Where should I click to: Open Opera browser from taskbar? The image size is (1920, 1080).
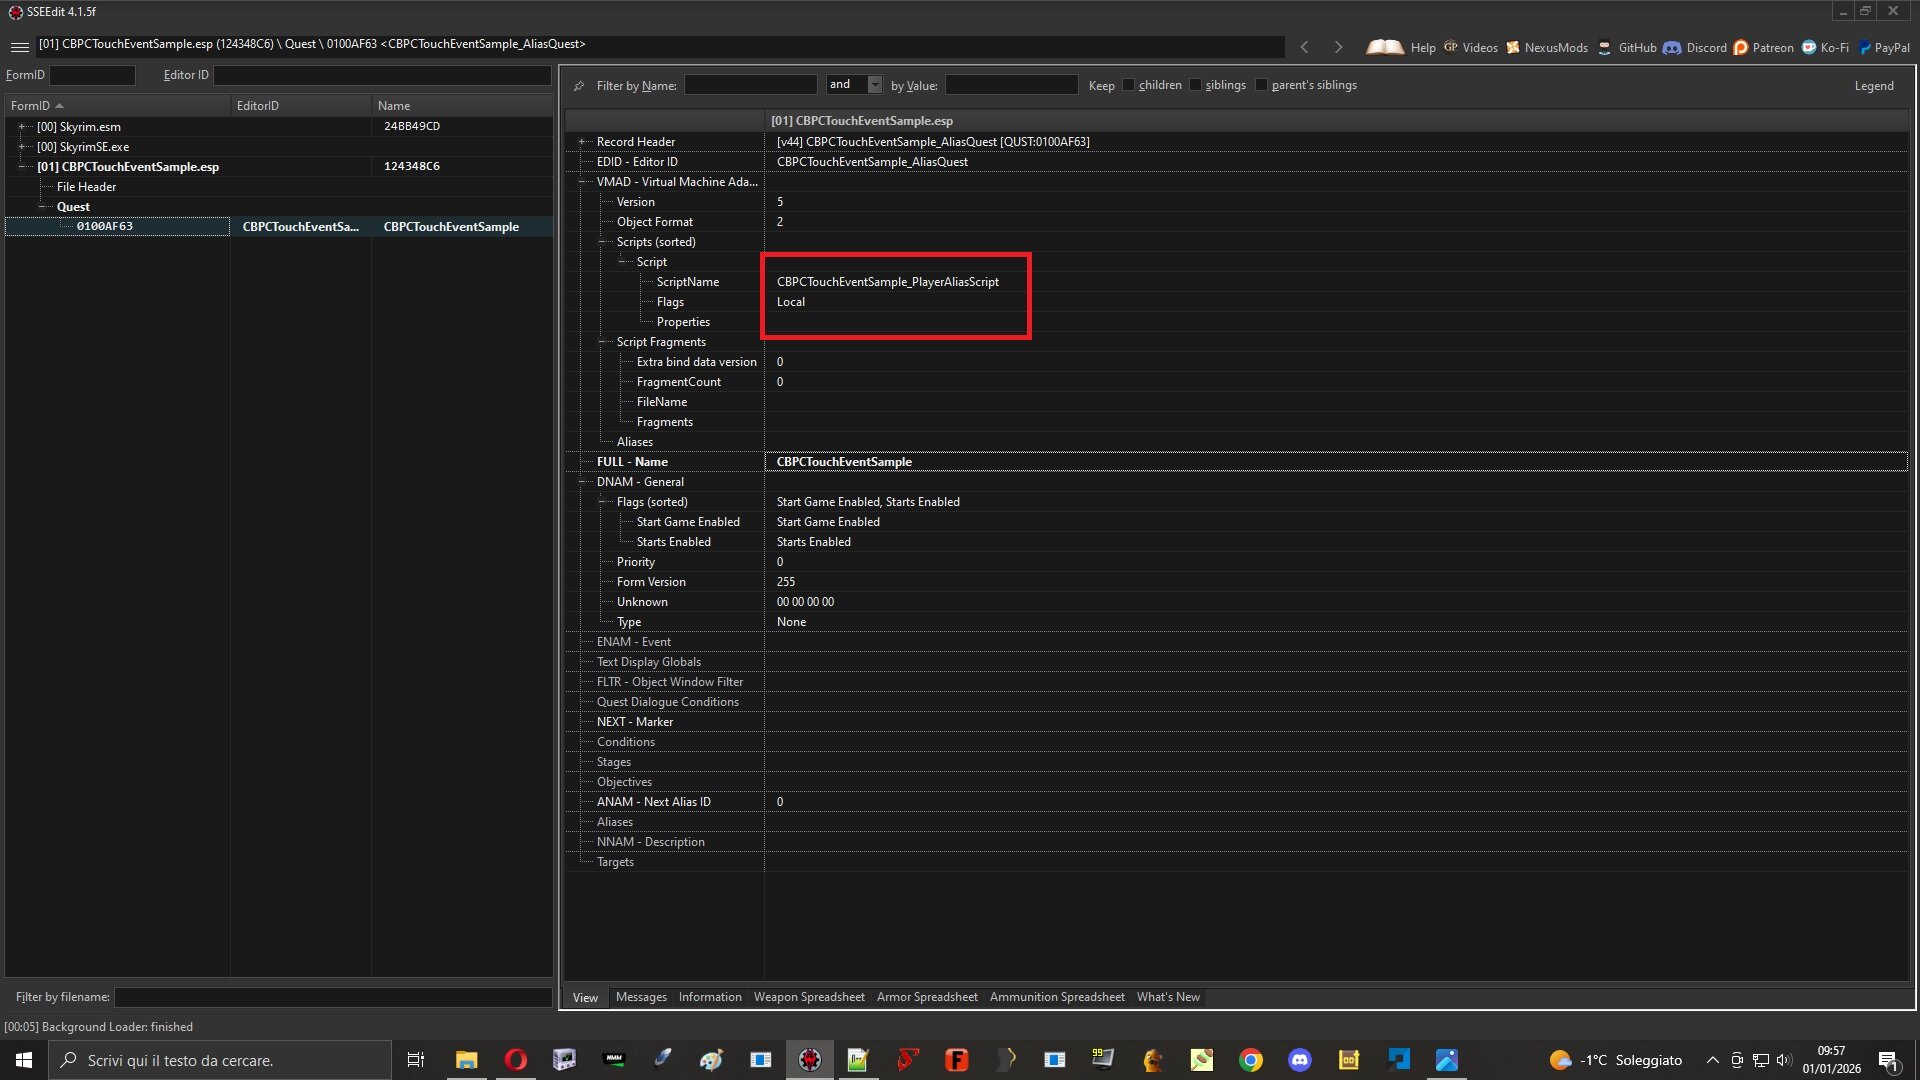tap(515, 1060)
